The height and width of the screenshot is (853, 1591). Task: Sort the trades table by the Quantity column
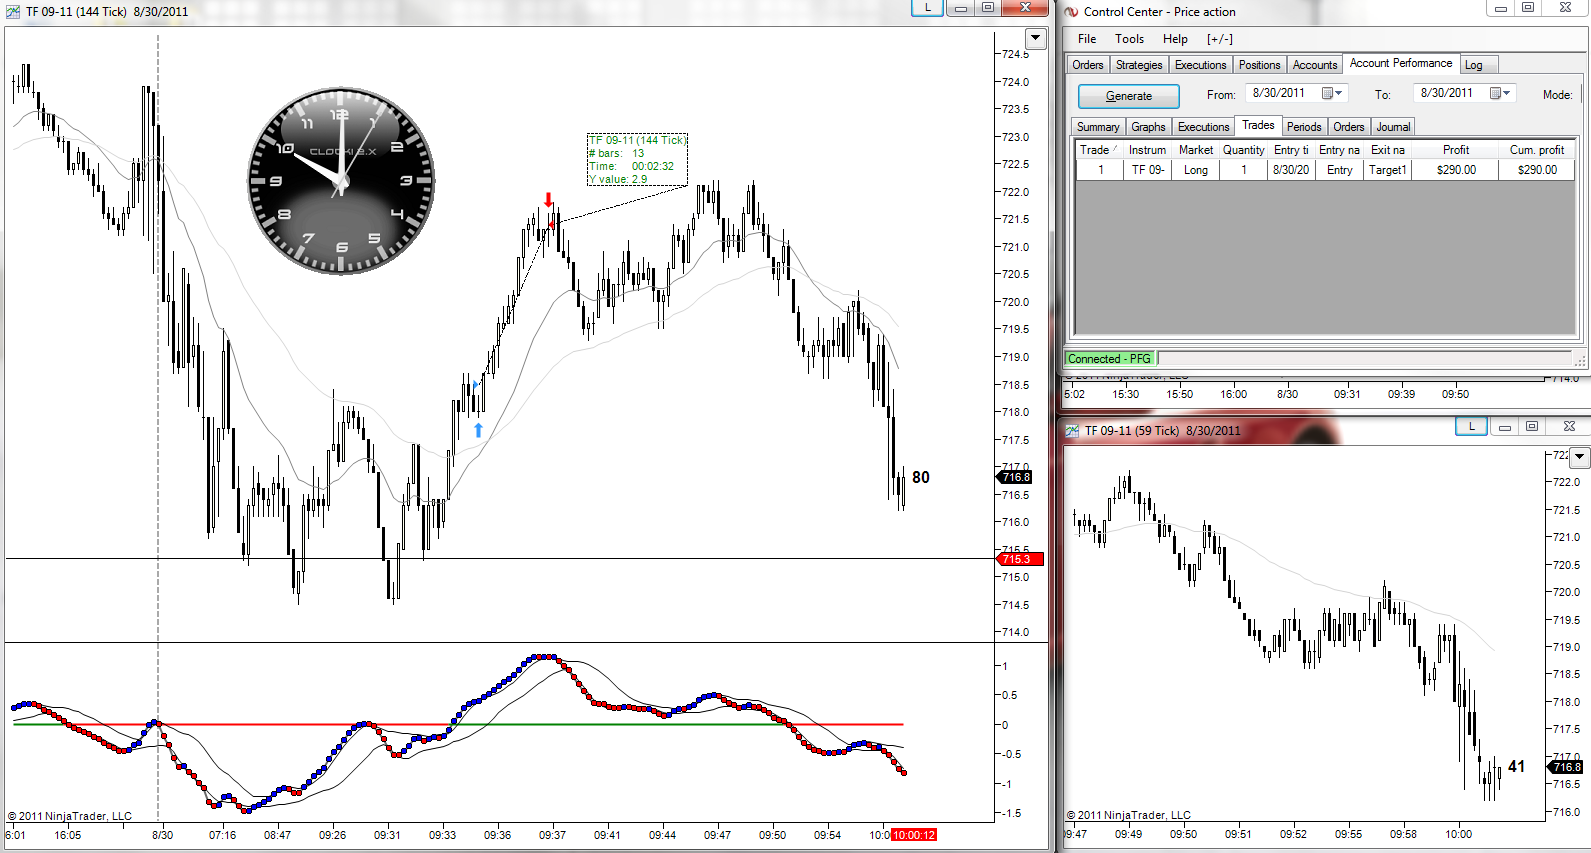1244,150
